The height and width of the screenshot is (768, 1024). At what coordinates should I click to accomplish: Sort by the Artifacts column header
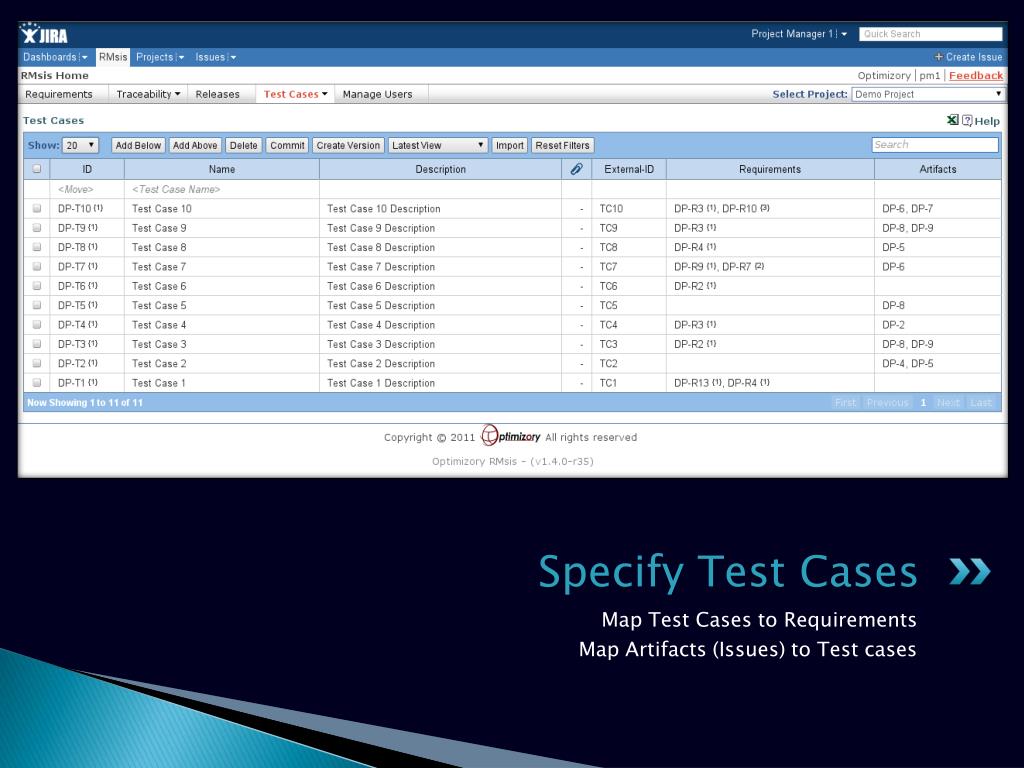938,169
